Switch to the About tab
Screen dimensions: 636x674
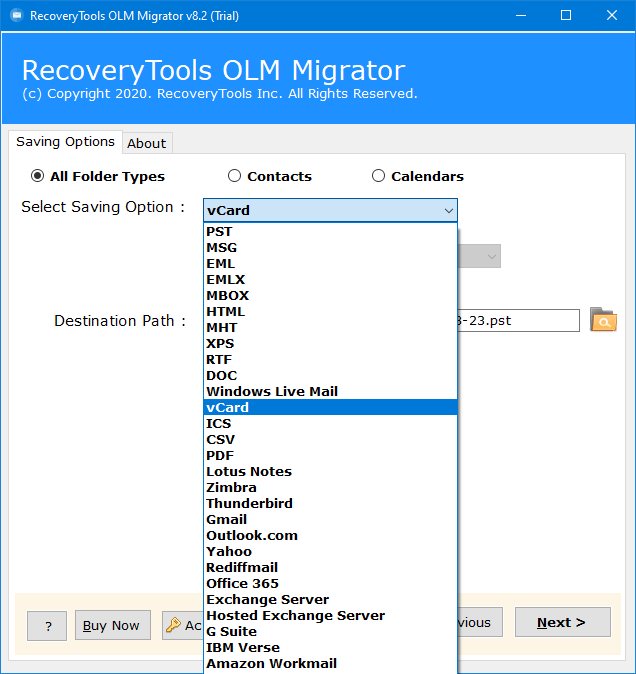(147, 143)
